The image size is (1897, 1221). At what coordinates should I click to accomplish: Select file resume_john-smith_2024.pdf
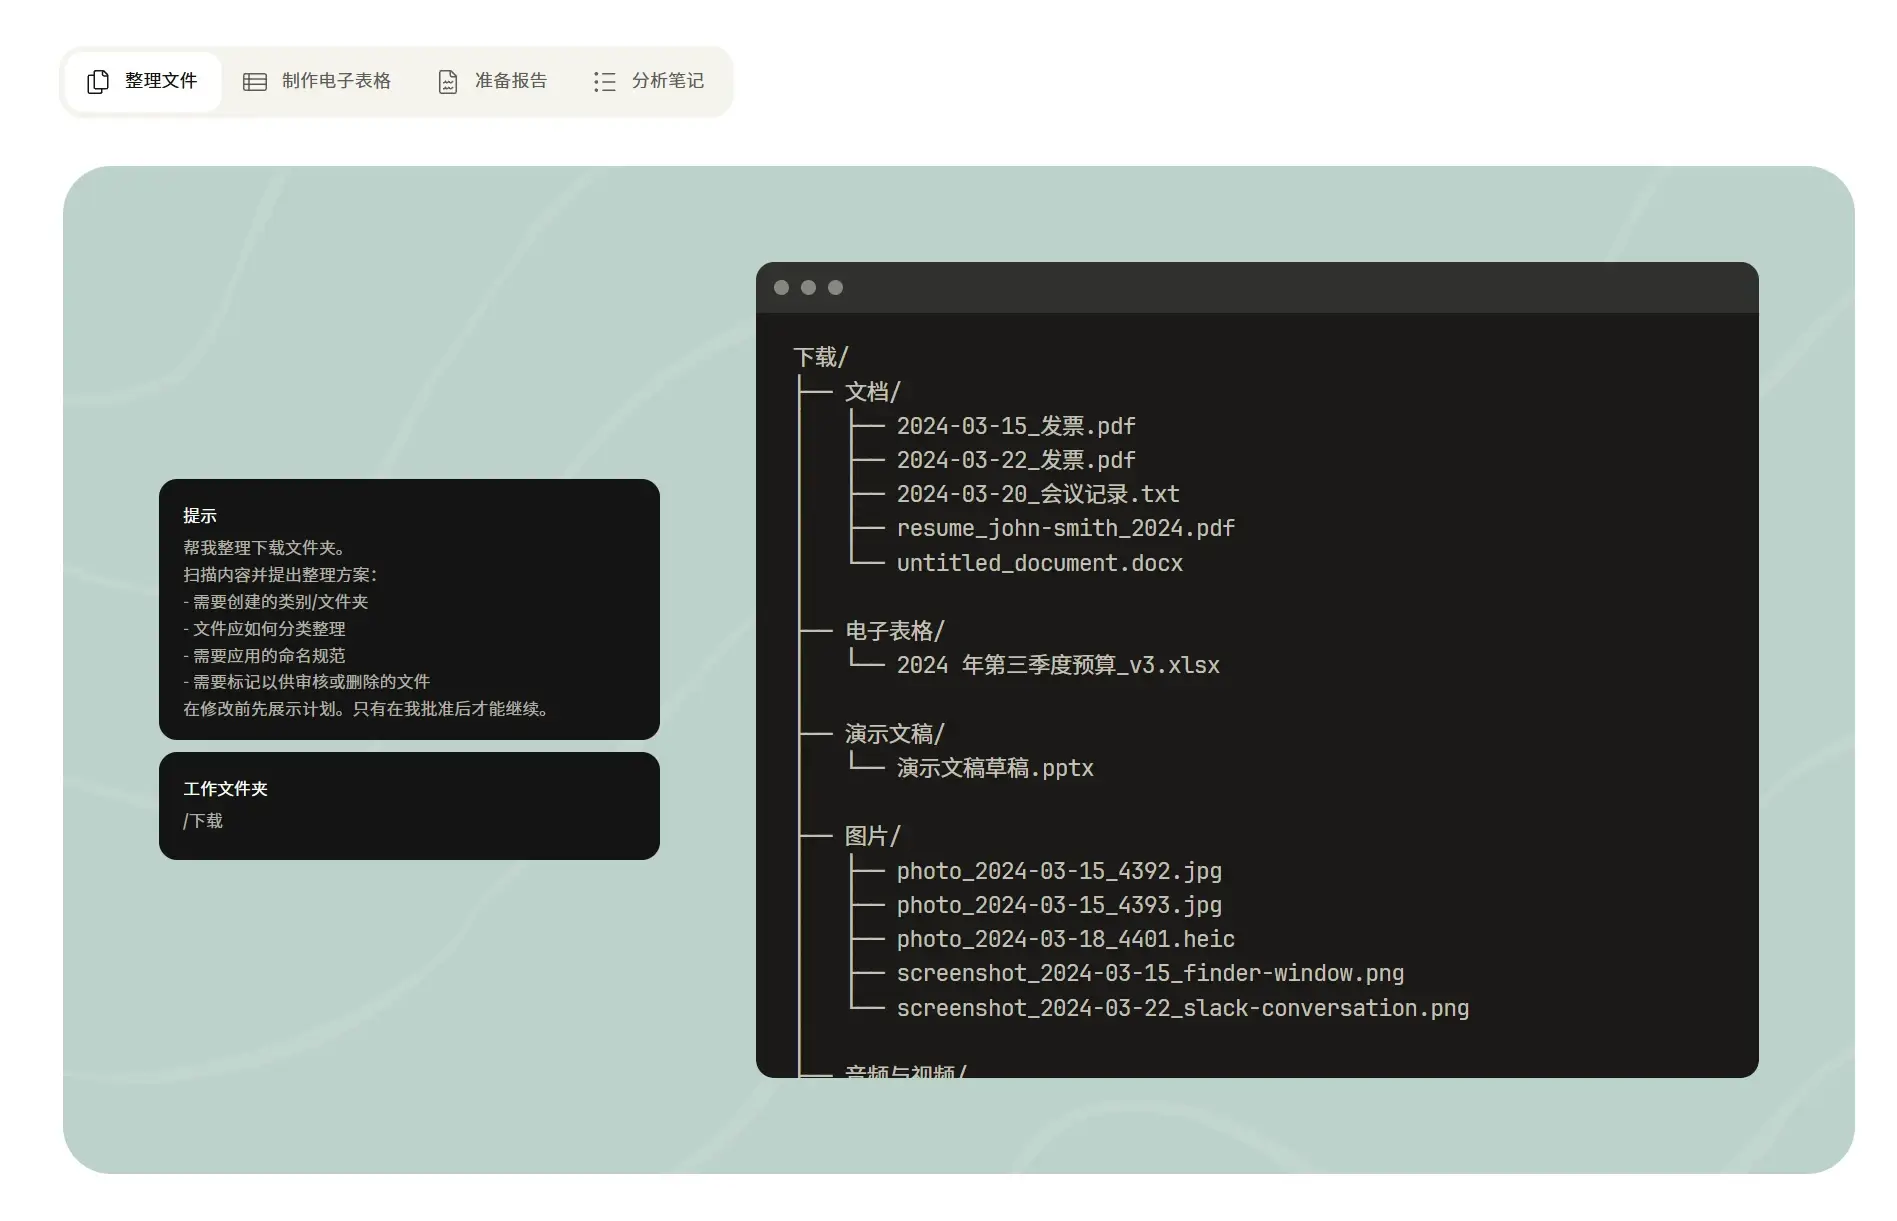click(x=1065, y=528)
